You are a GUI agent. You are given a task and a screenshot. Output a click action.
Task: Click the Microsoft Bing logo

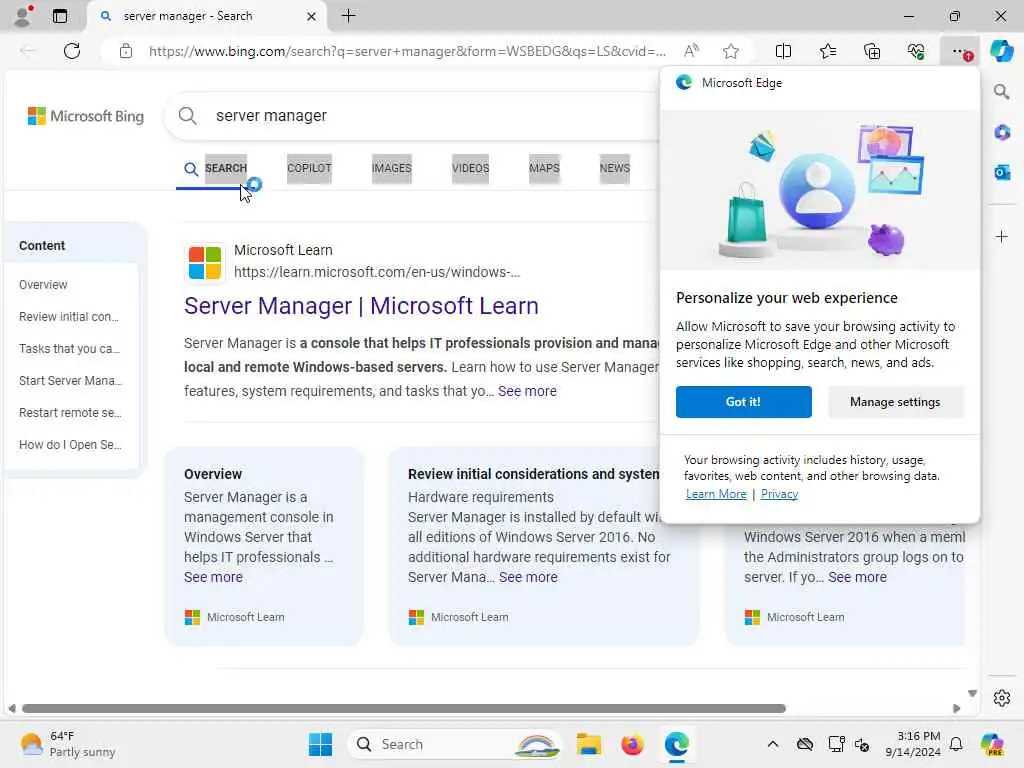click(86, 116)
